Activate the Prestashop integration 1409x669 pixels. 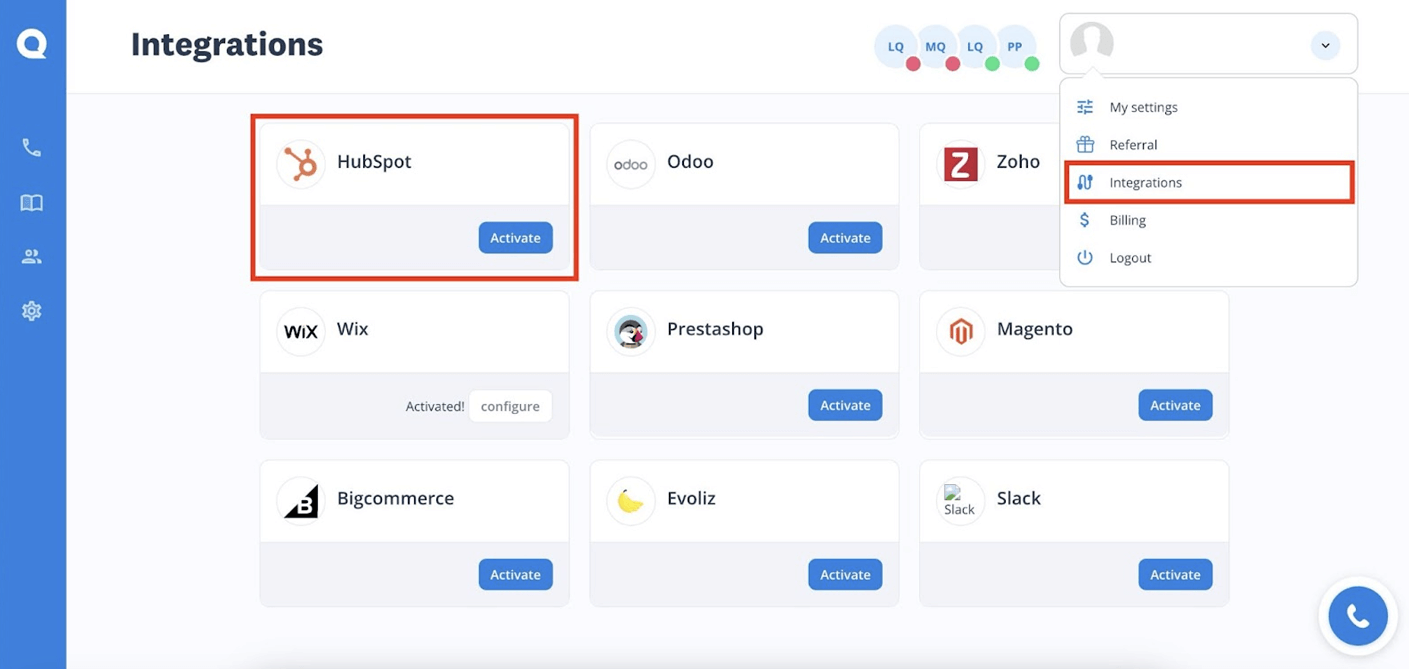click(x=845, y=406)
